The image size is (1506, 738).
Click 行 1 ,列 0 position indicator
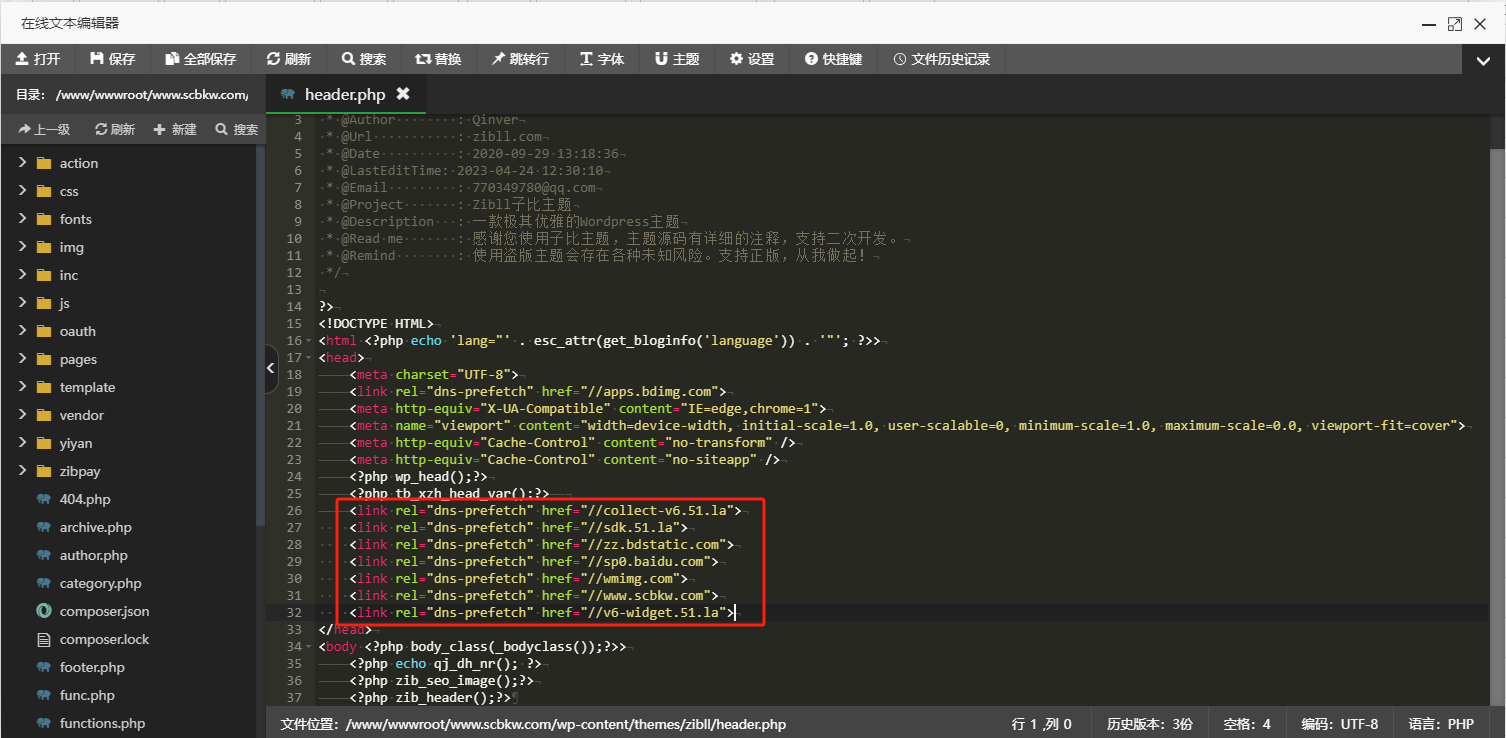[1042, 724]
